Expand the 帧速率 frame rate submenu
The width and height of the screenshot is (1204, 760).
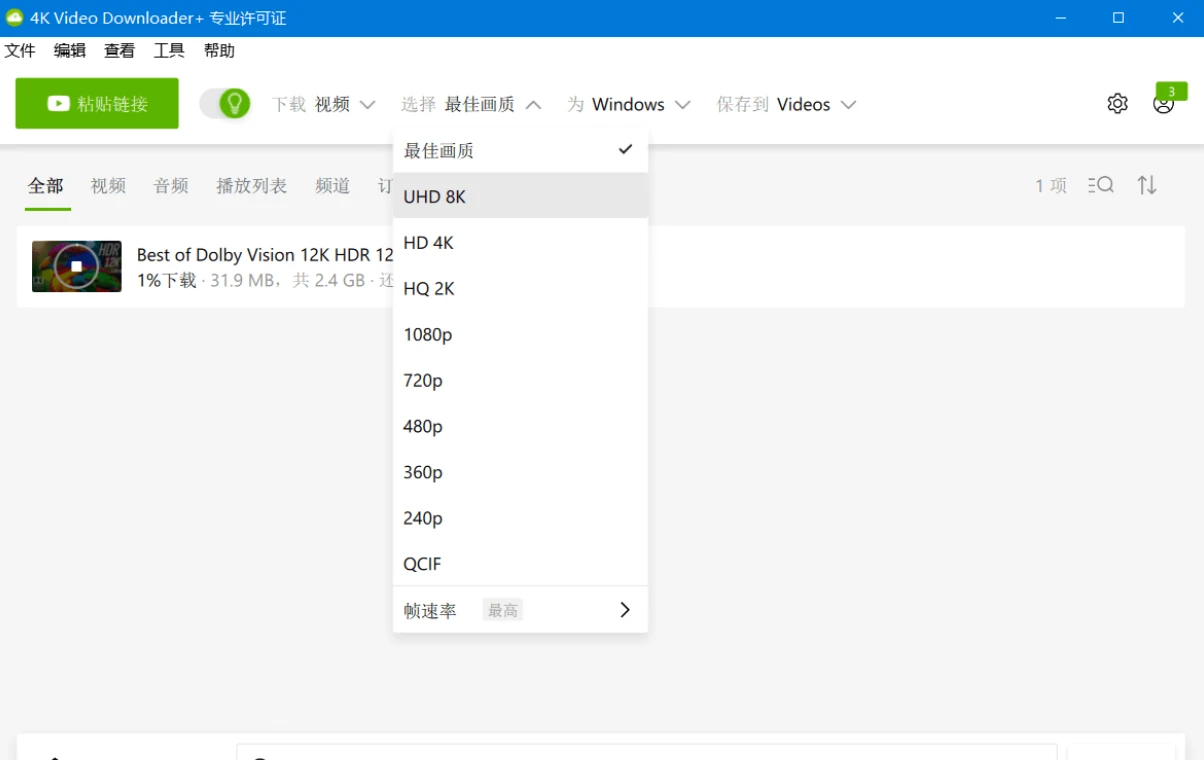430,610
